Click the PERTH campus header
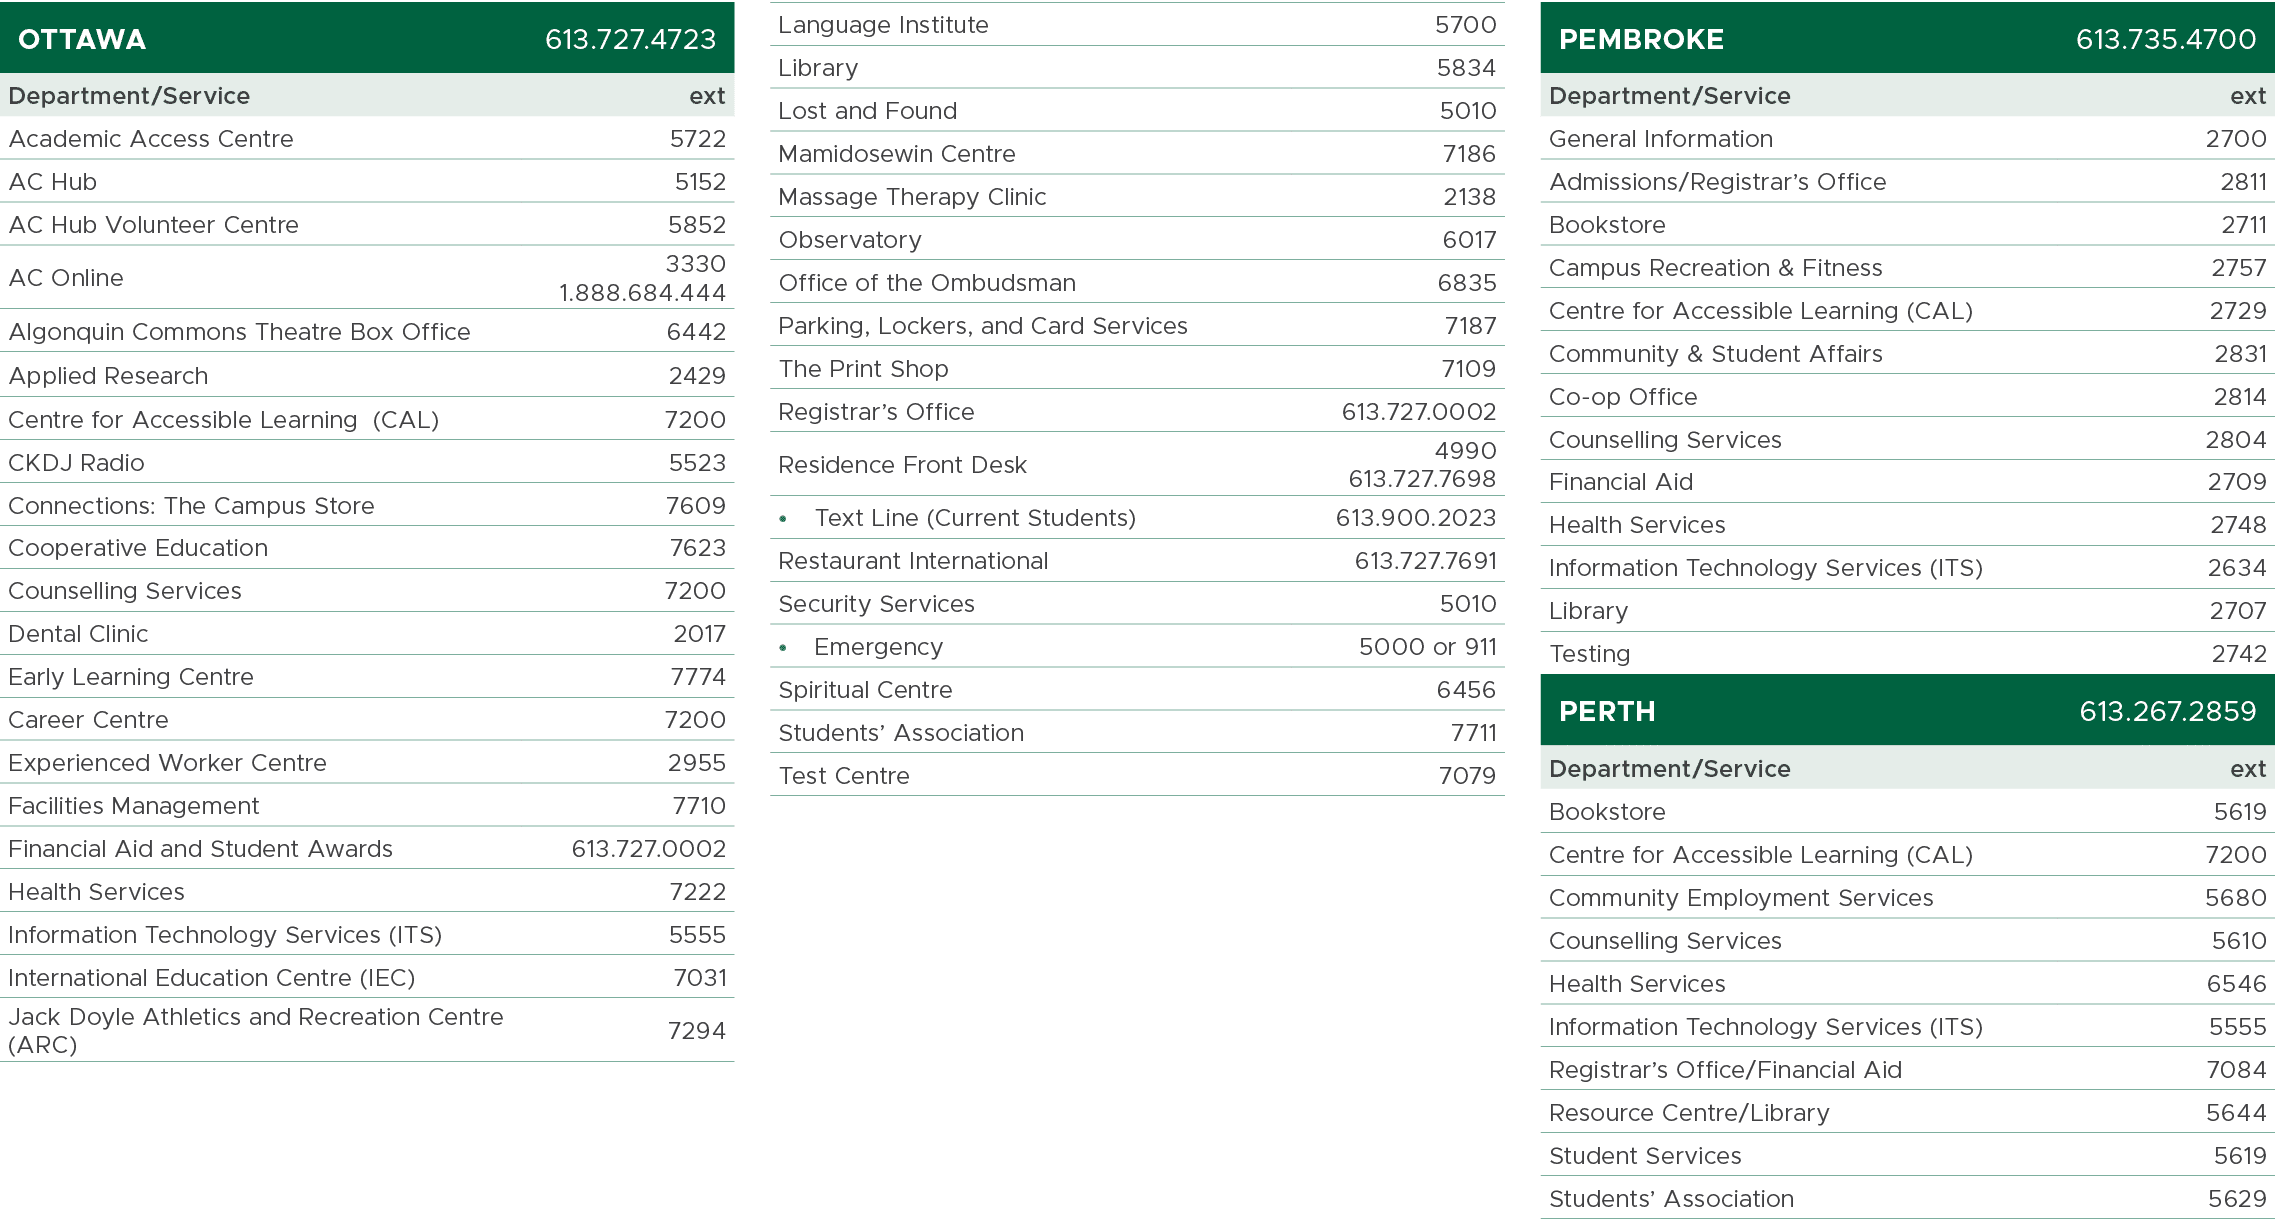 tap(1607, 711)
